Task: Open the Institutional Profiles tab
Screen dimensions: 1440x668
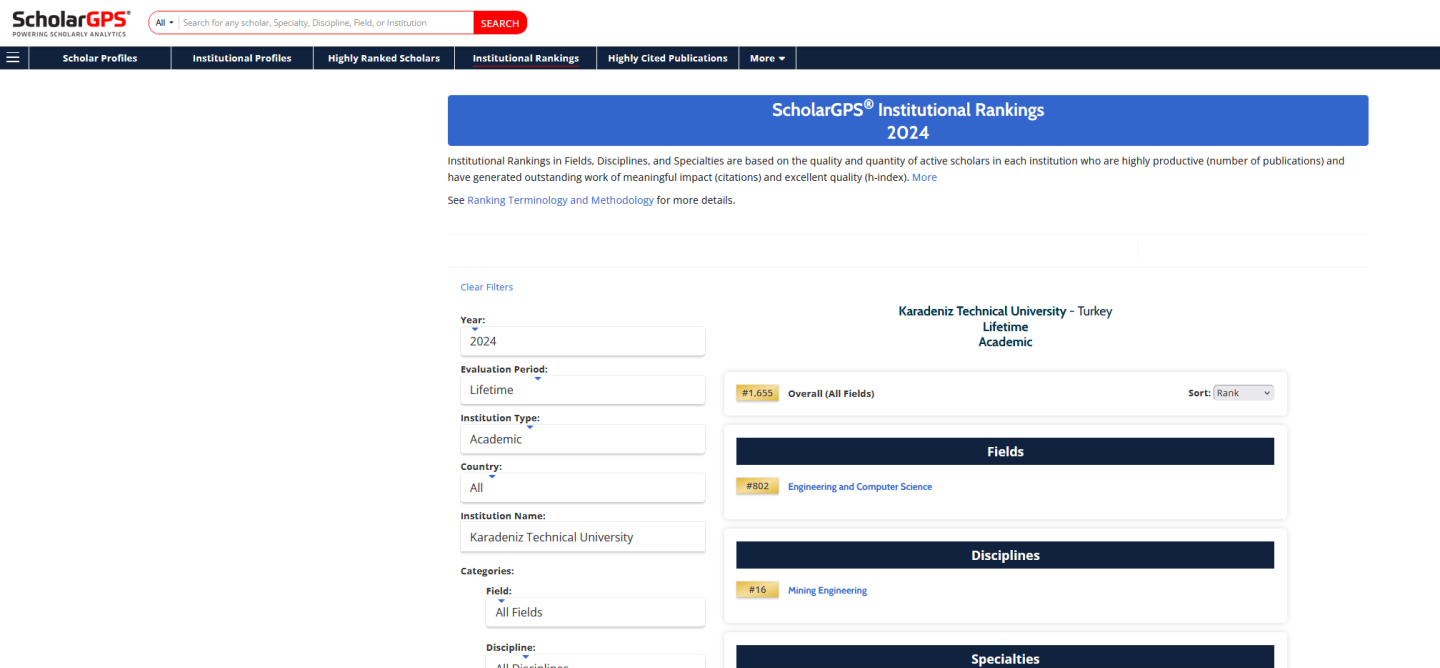Action: click(242, 58)
